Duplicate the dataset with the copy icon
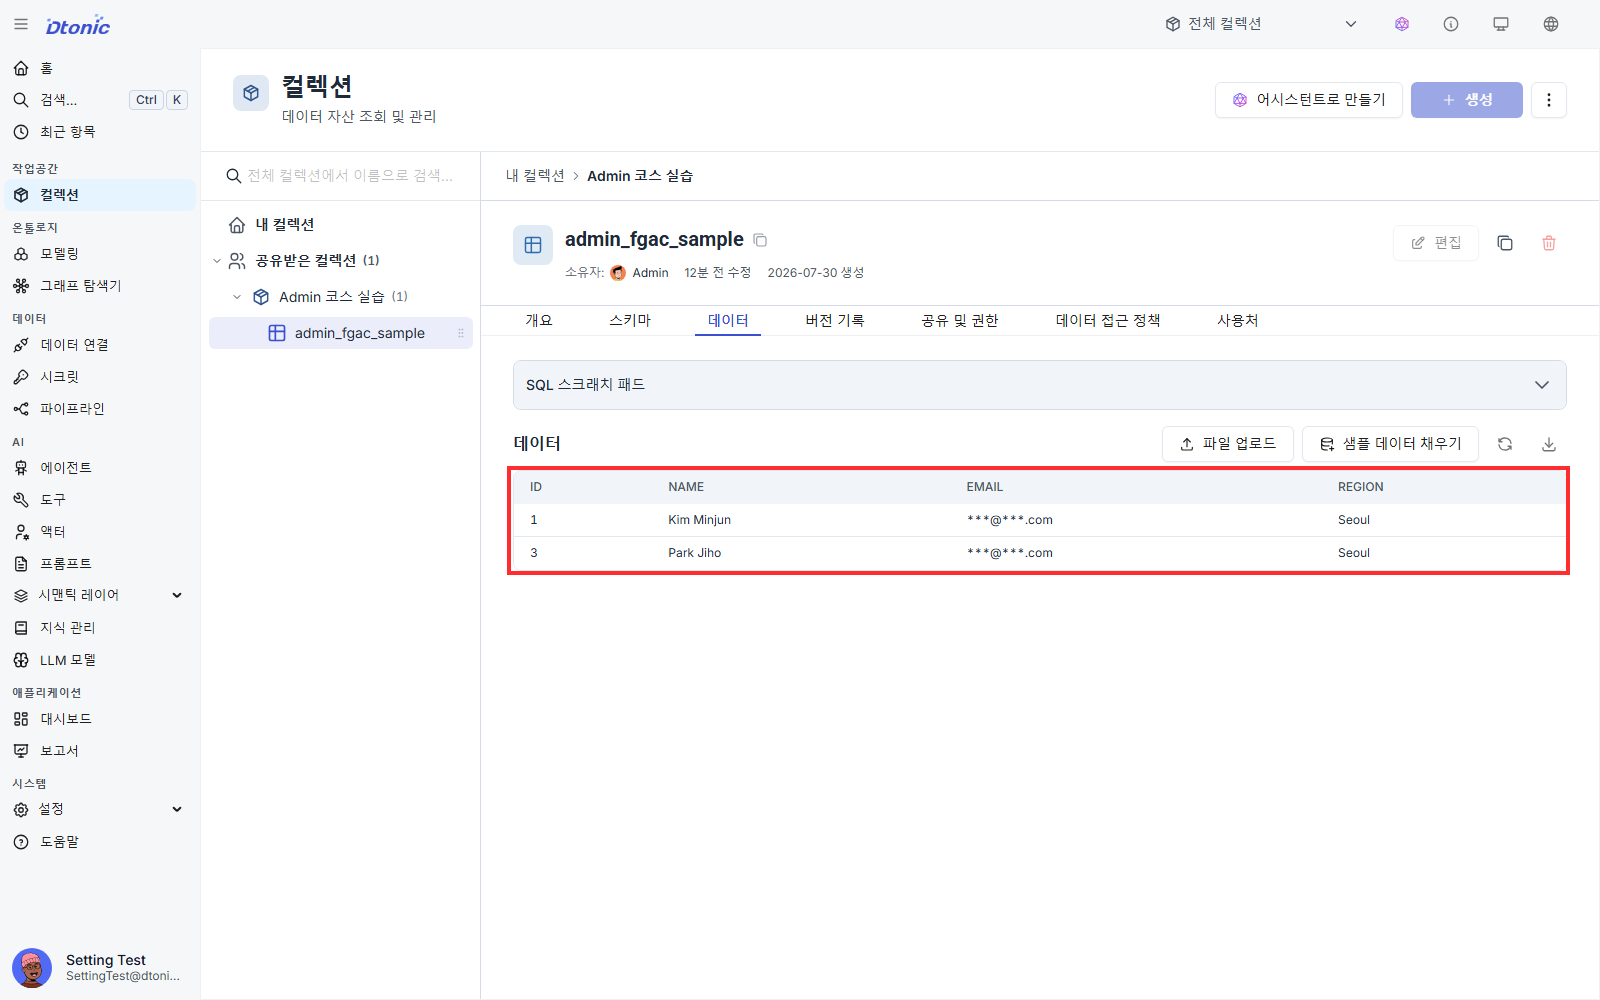The image size is (1600, 1000). pyautogui.click(x=1505, y=243)
